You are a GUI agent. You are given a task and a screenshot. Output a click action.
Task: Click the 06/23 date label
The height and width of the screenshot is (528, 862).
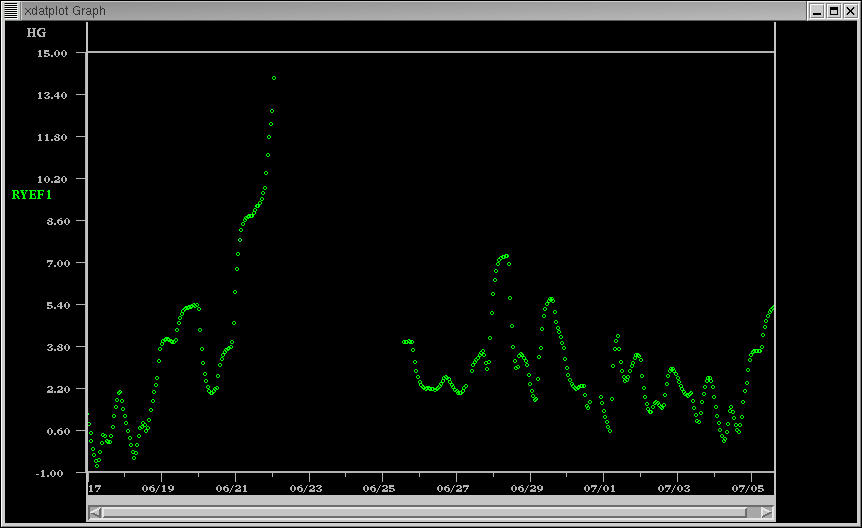point(306,488)
